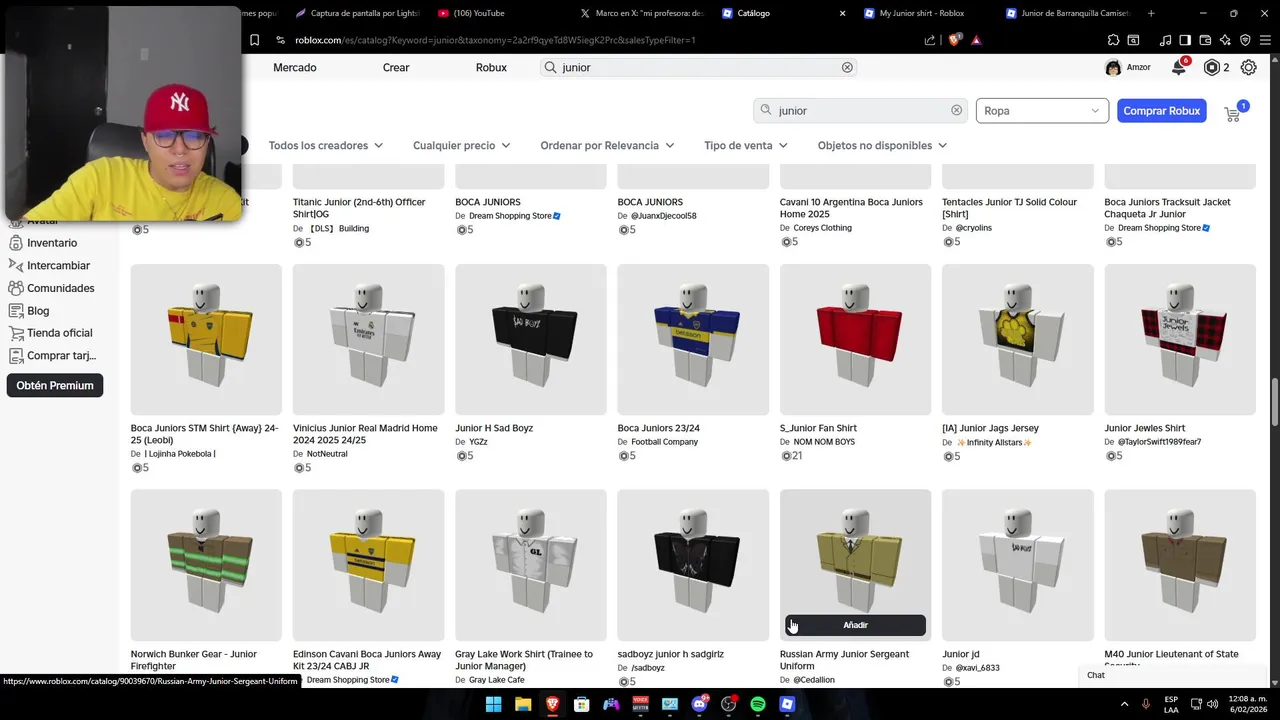Open Brave music playlist icon
This screenshot has height=720, width=1280.
(x=1165, y=40)
